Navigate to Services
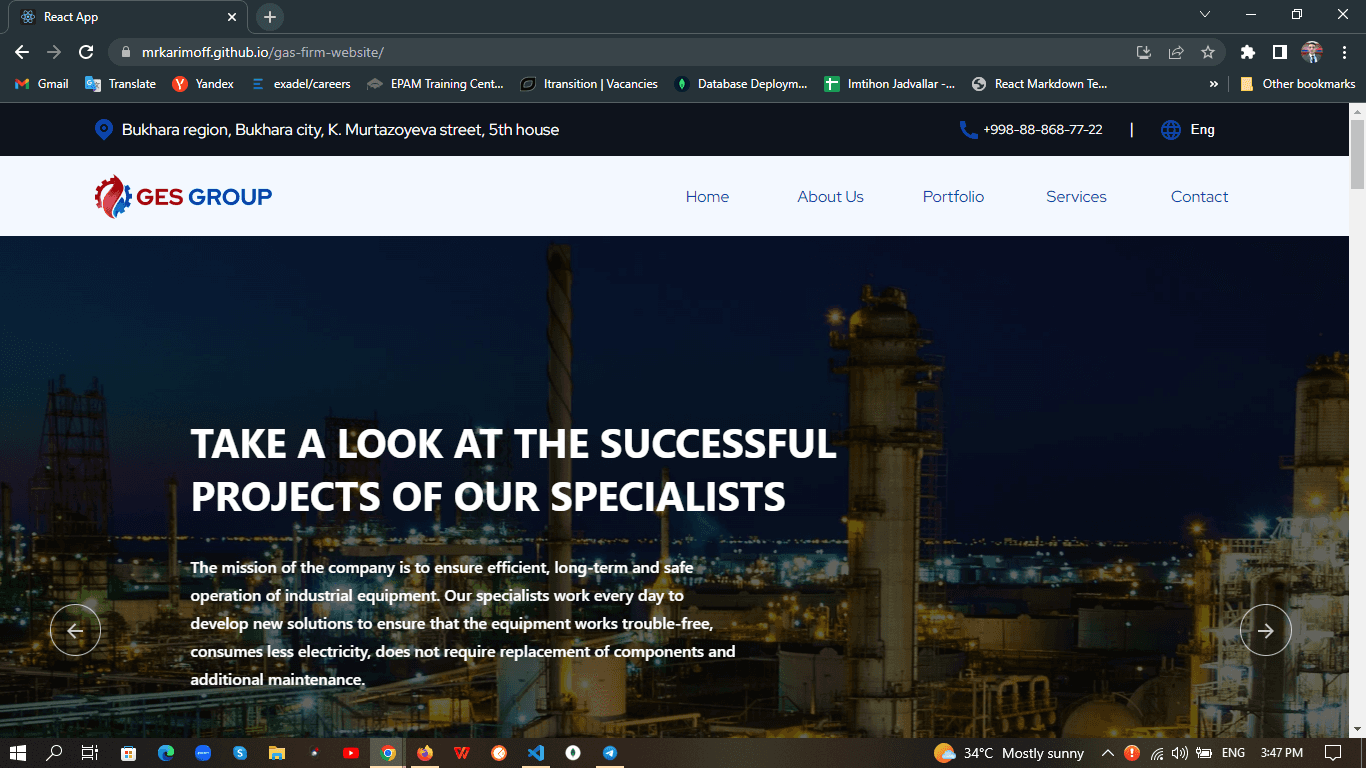 (1076, 196)
